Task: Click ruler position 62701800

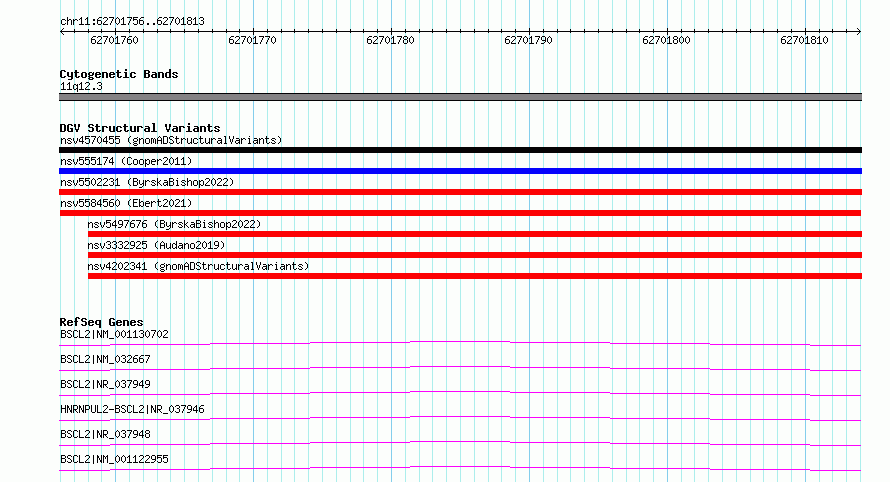Action: [666, 40]
